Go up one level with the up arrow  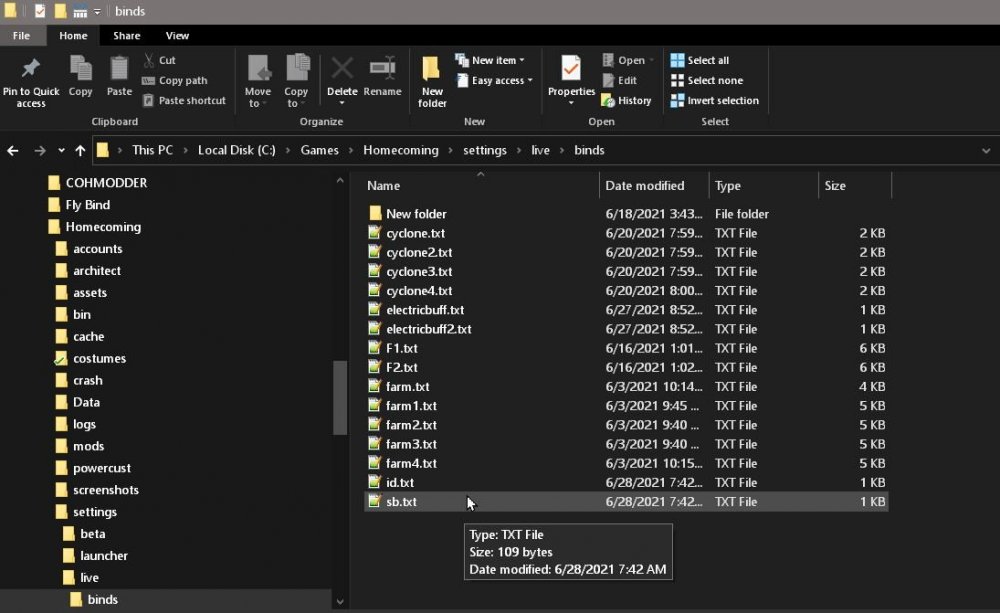coord(80,150)
